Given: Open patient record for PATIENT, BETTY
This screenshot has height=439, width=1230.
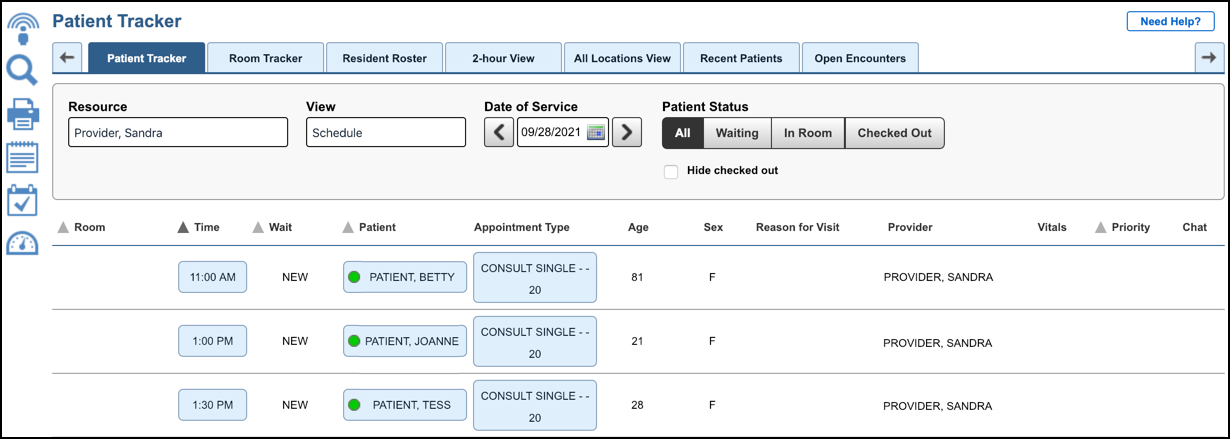Looking at the screenshot, I should click(x=404, y=277).
